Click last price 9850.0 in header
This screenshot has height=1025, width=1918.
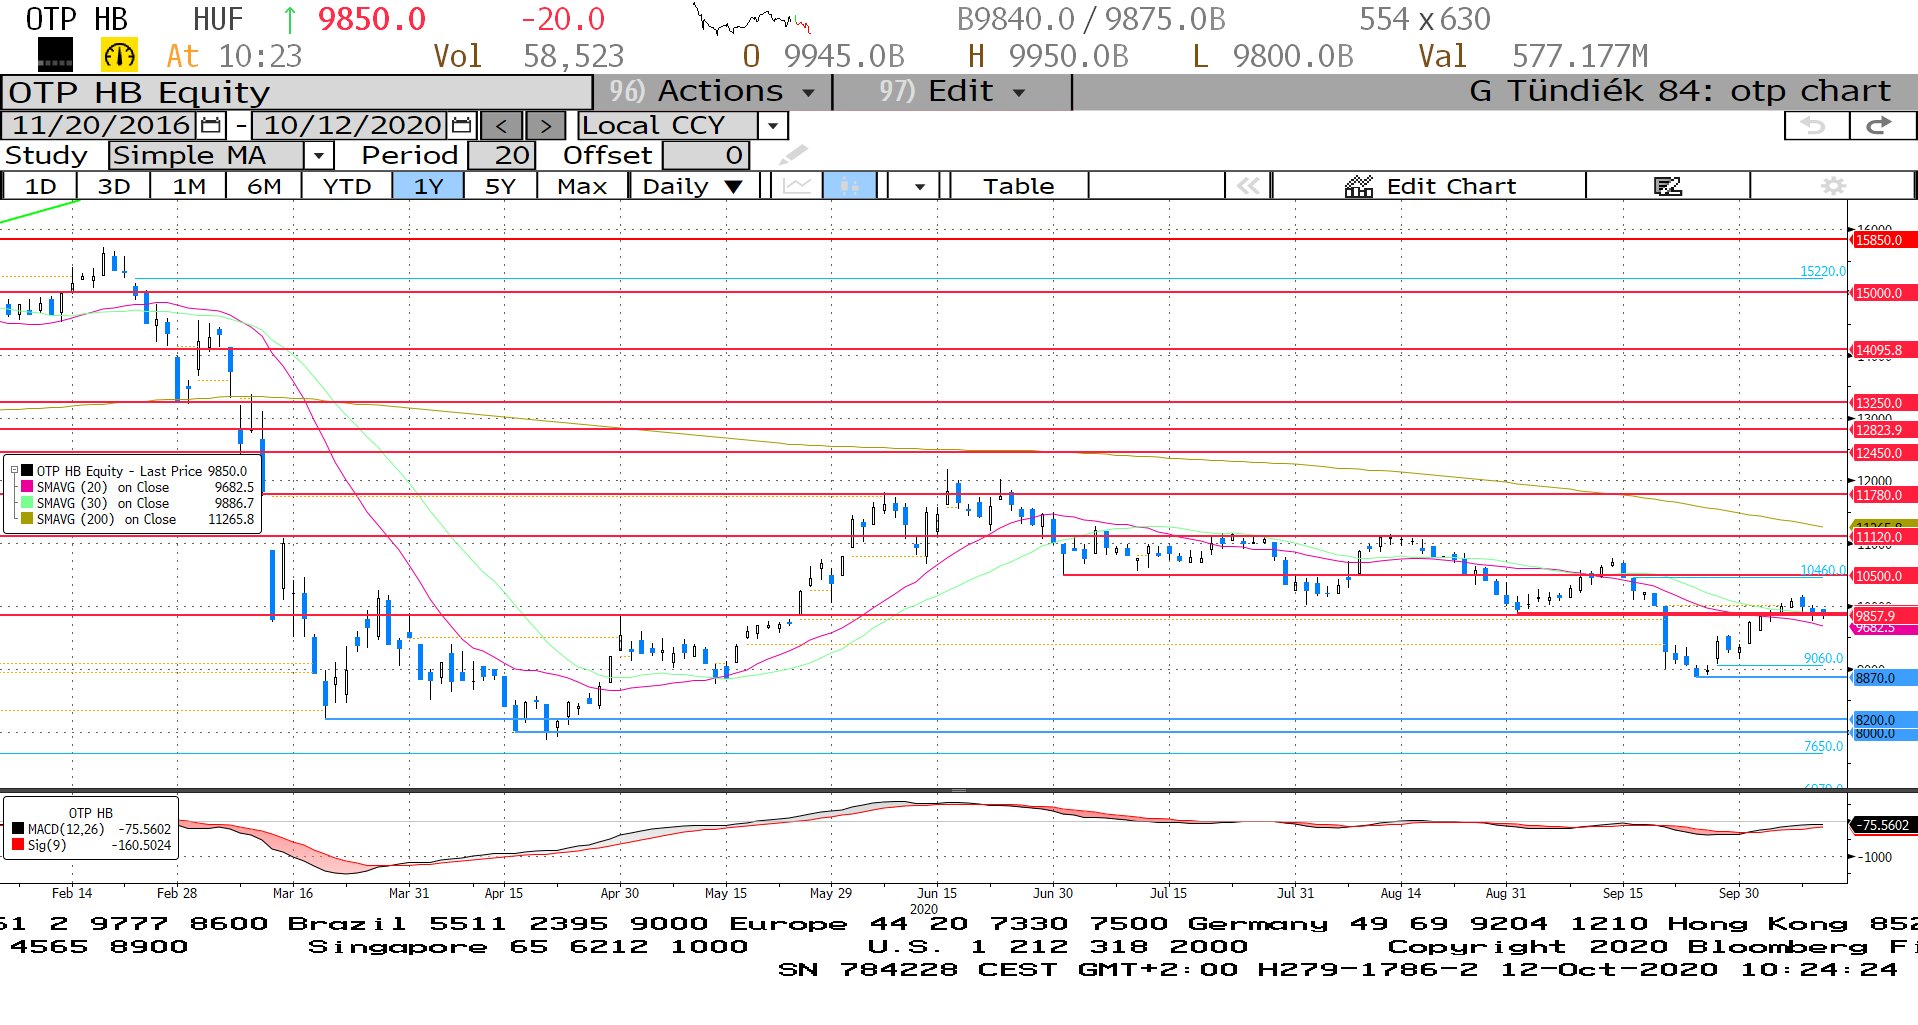(372, 19)
